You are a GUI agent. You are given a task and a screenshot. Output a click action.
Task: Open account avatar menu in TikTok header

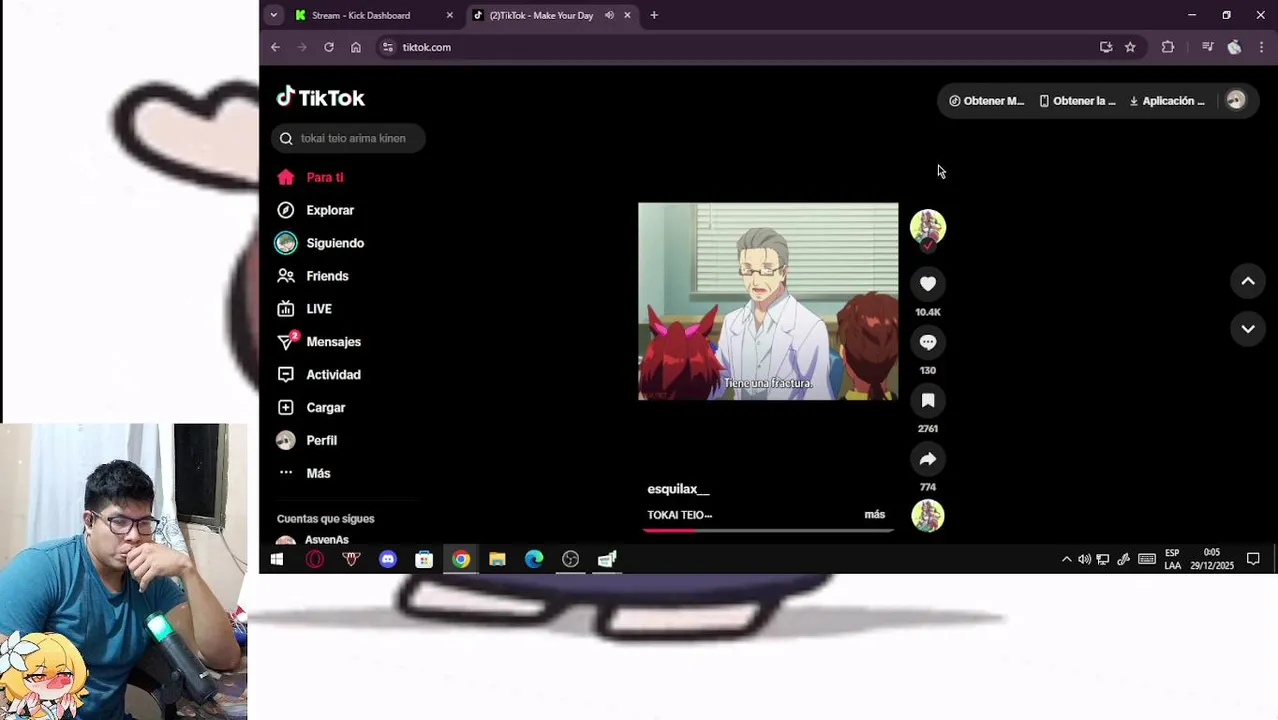(1236, 100)
